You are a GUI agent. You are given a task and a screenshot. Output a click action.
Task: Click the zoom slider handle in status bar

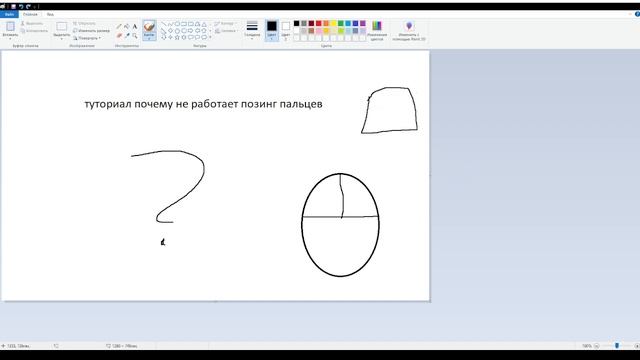pos(617,346)
